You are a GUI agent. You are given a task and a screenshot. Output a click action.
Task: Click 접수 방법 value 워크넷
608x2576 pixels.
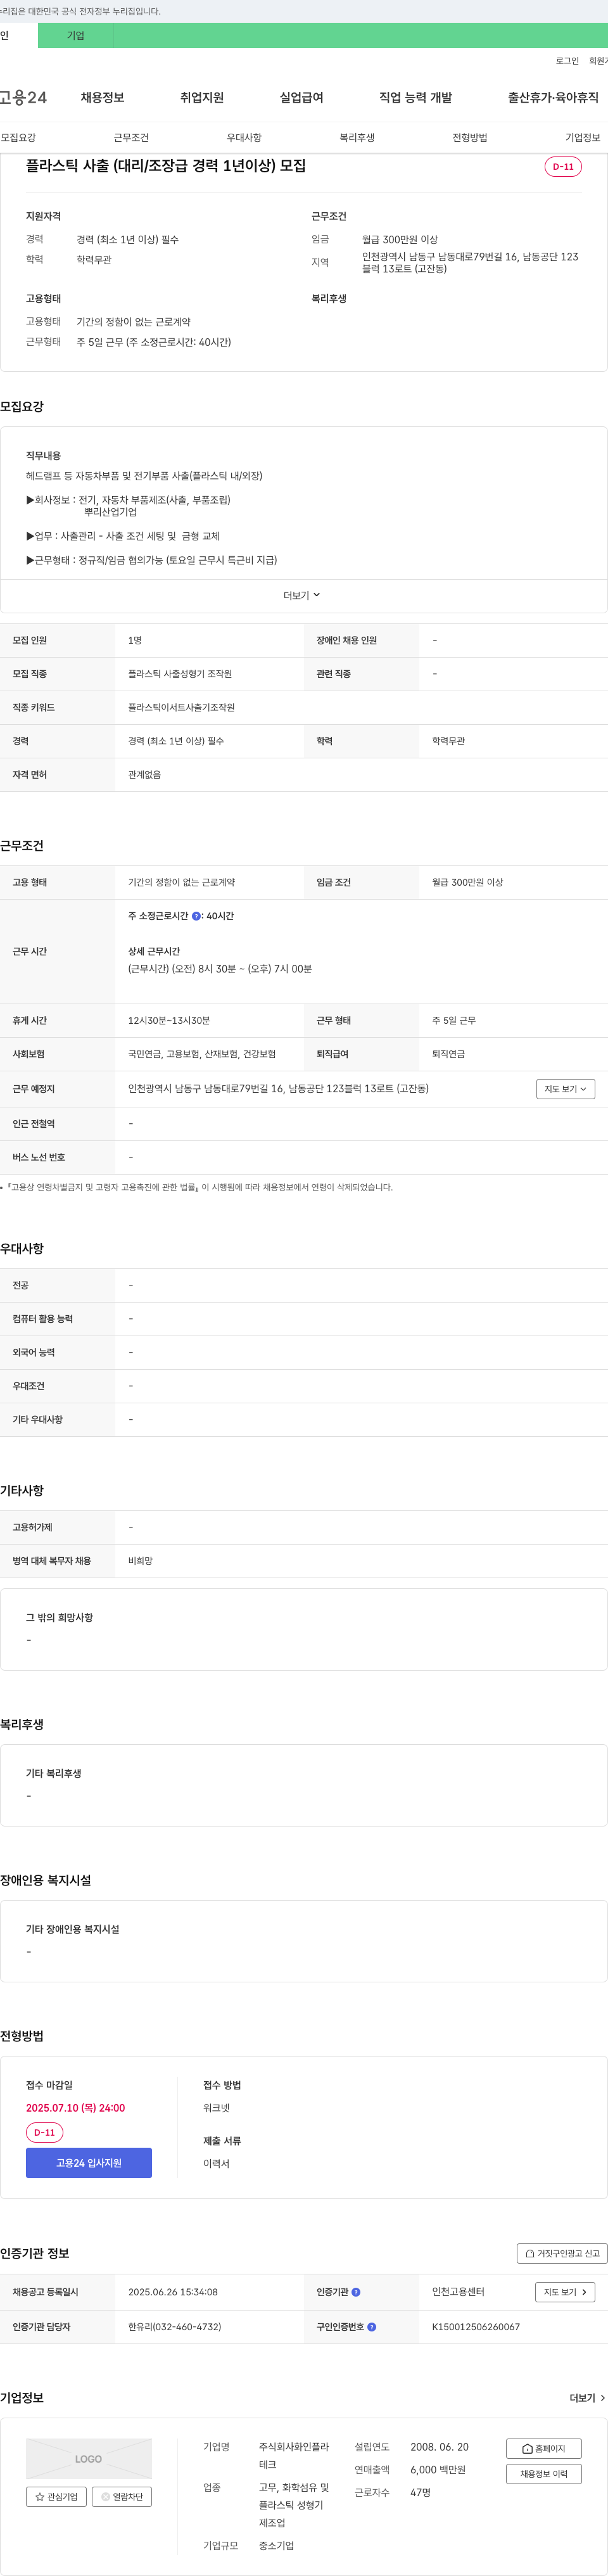coord(216,2108)
